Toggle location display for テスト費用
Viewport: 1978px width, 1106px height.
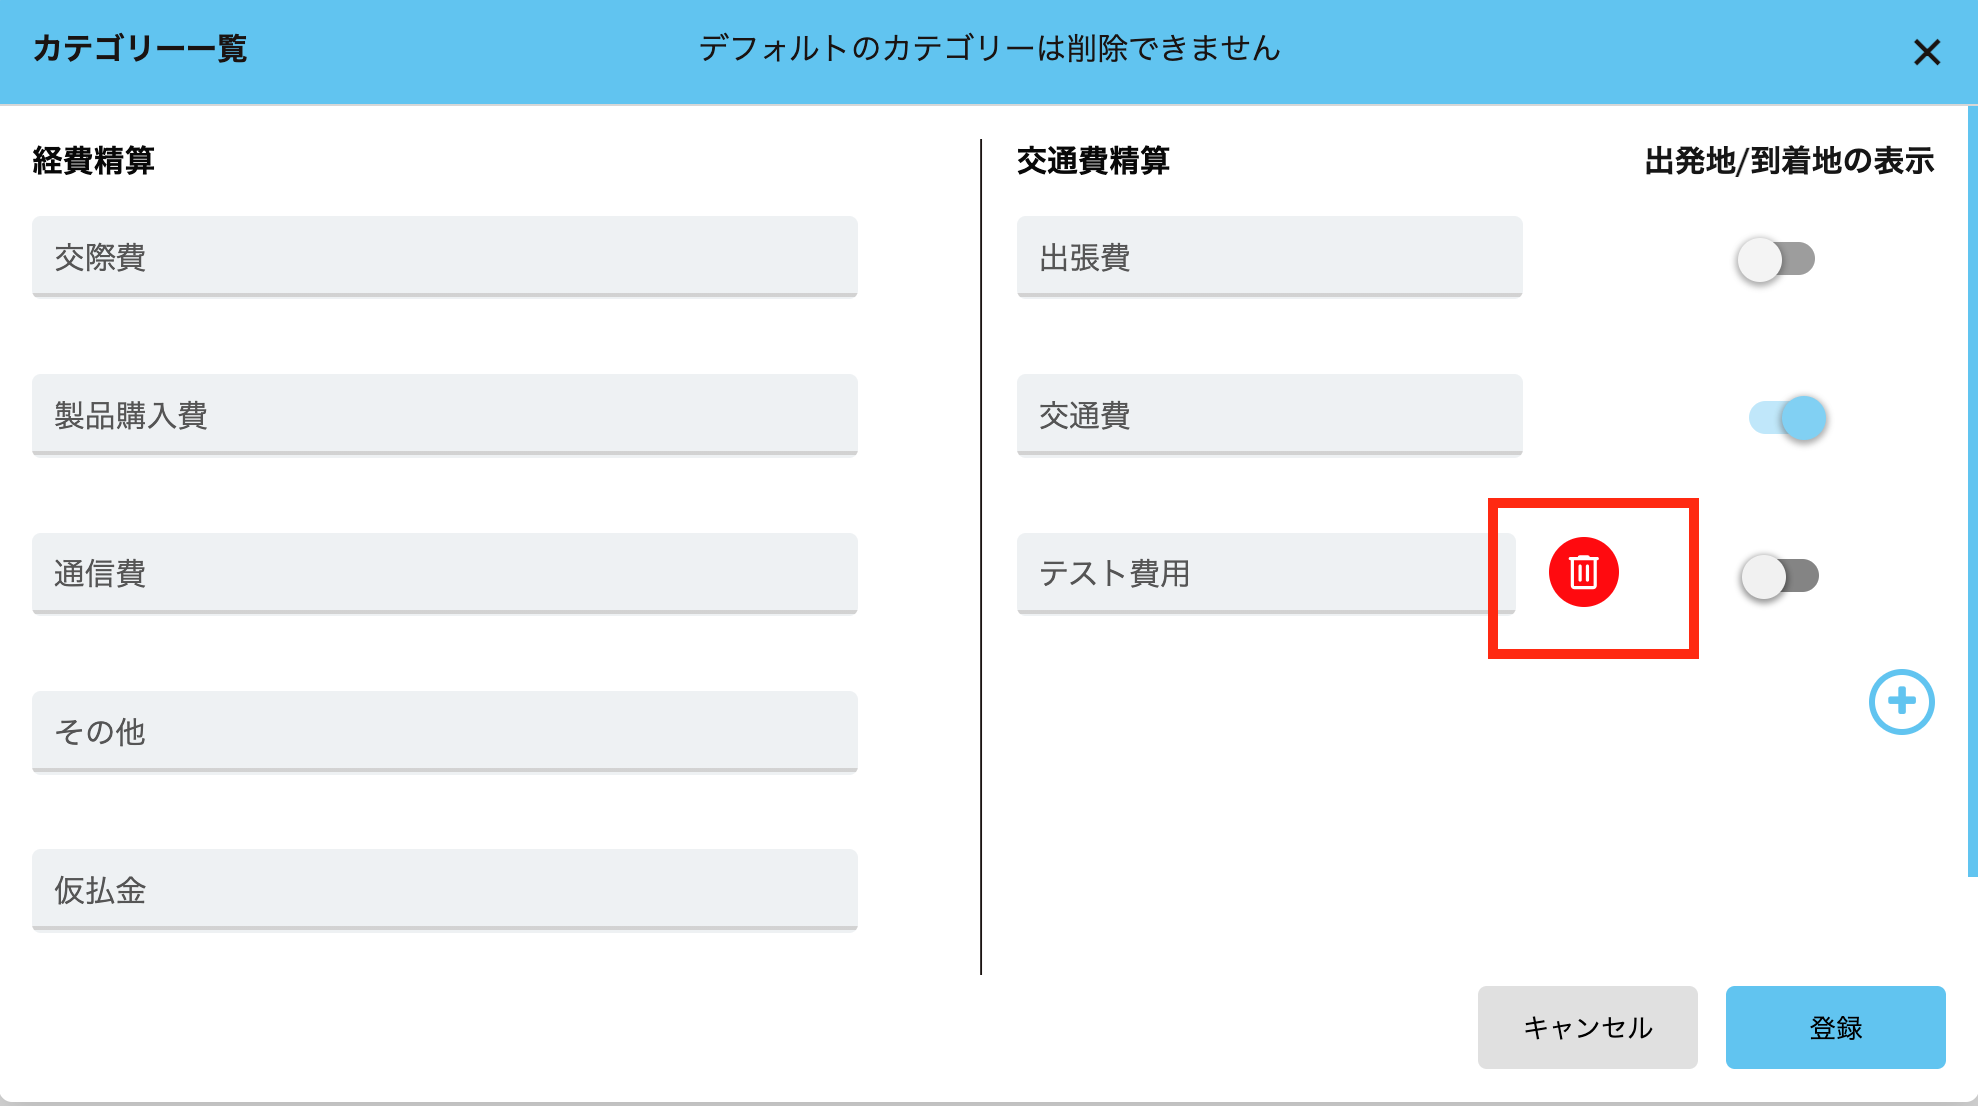[1779, 577]
